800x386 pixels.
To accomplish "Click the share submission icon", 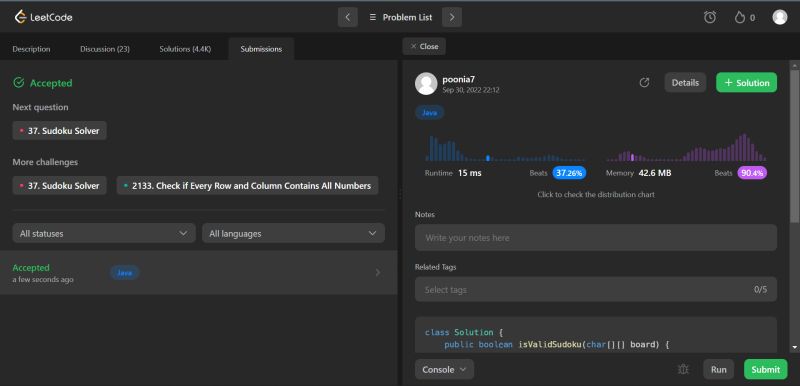I will (644, 83).
